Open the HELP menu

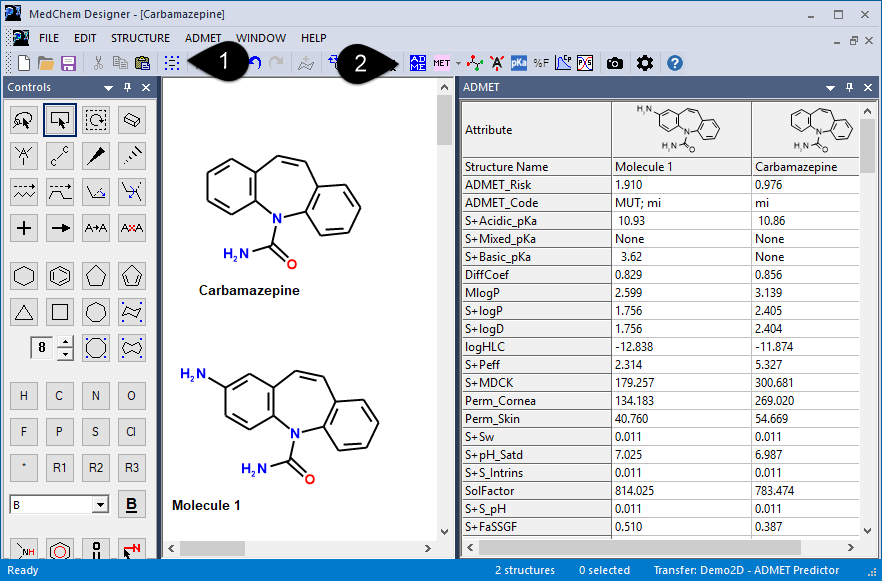(x=313, y=38)
